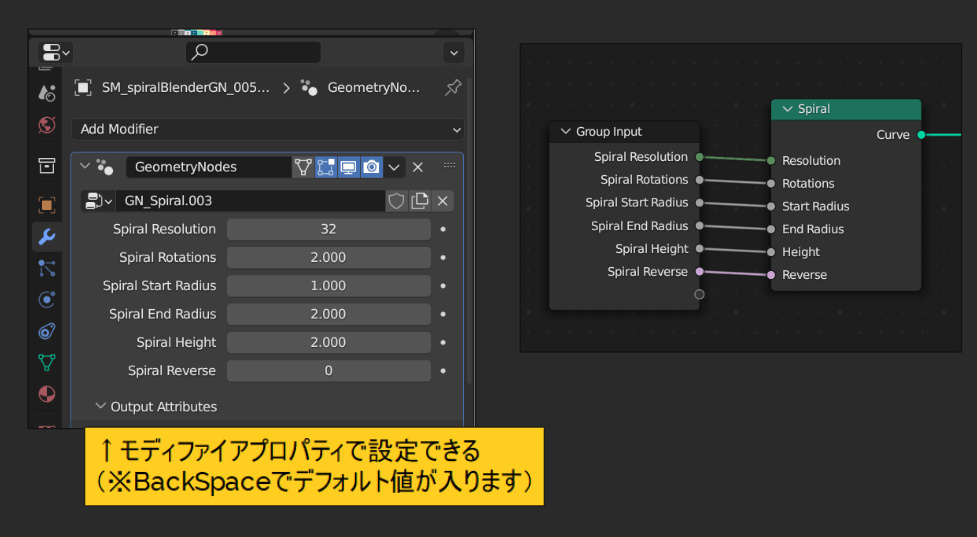The image size is (977, 537).
Task: Open the editor type dropdown at top-left
Action: pyautogui.click(x=56, y=52)
